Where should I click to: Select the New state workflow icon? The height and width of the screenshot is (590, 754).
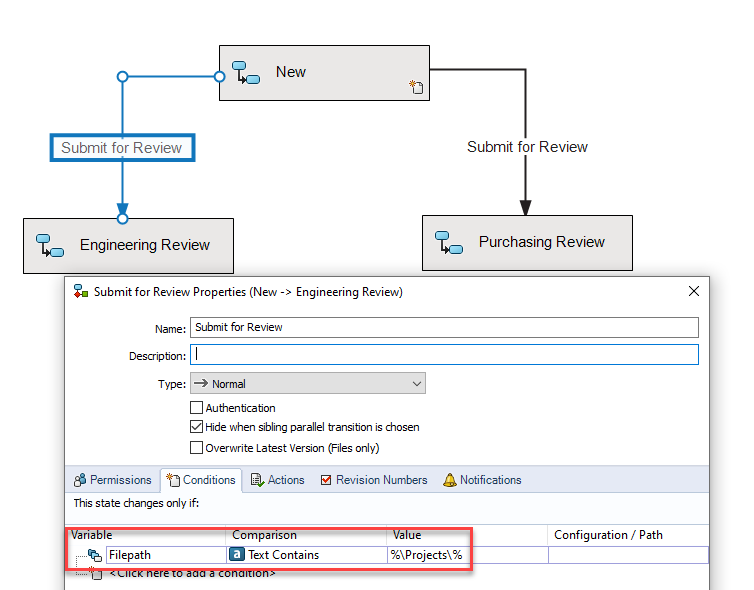pos(246,73)
